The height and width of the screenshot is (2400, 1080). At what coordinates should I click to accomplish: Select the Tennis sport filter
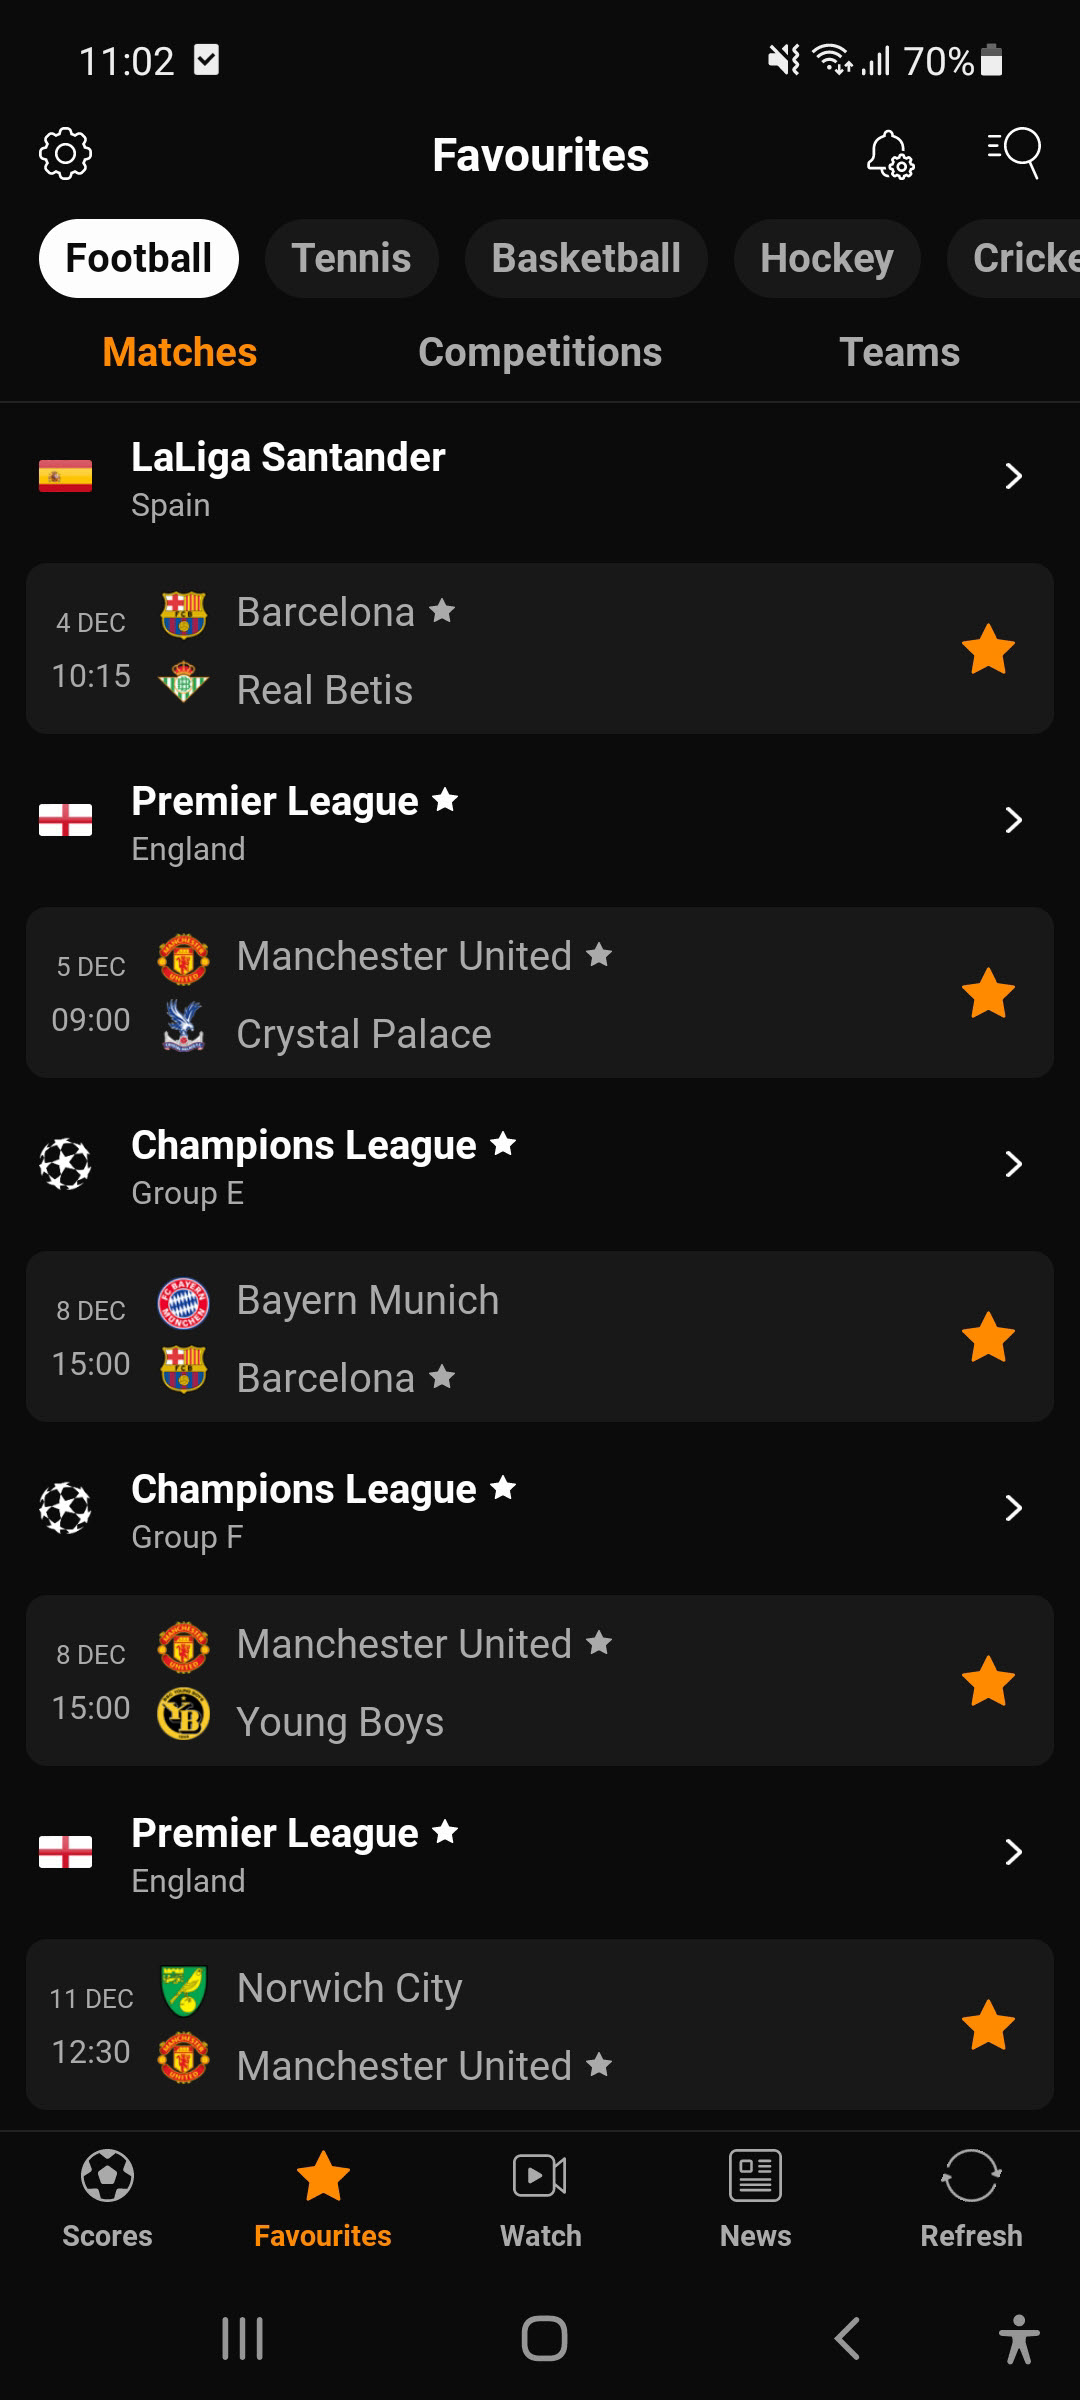click(351, 258)
